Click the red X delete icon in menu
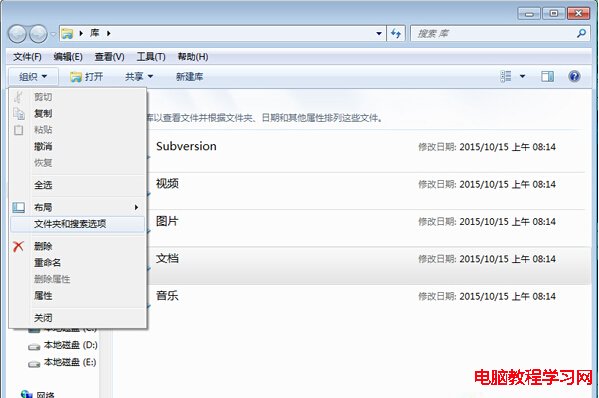The width and height of the screenshot is (599, 398). point(18,246)
